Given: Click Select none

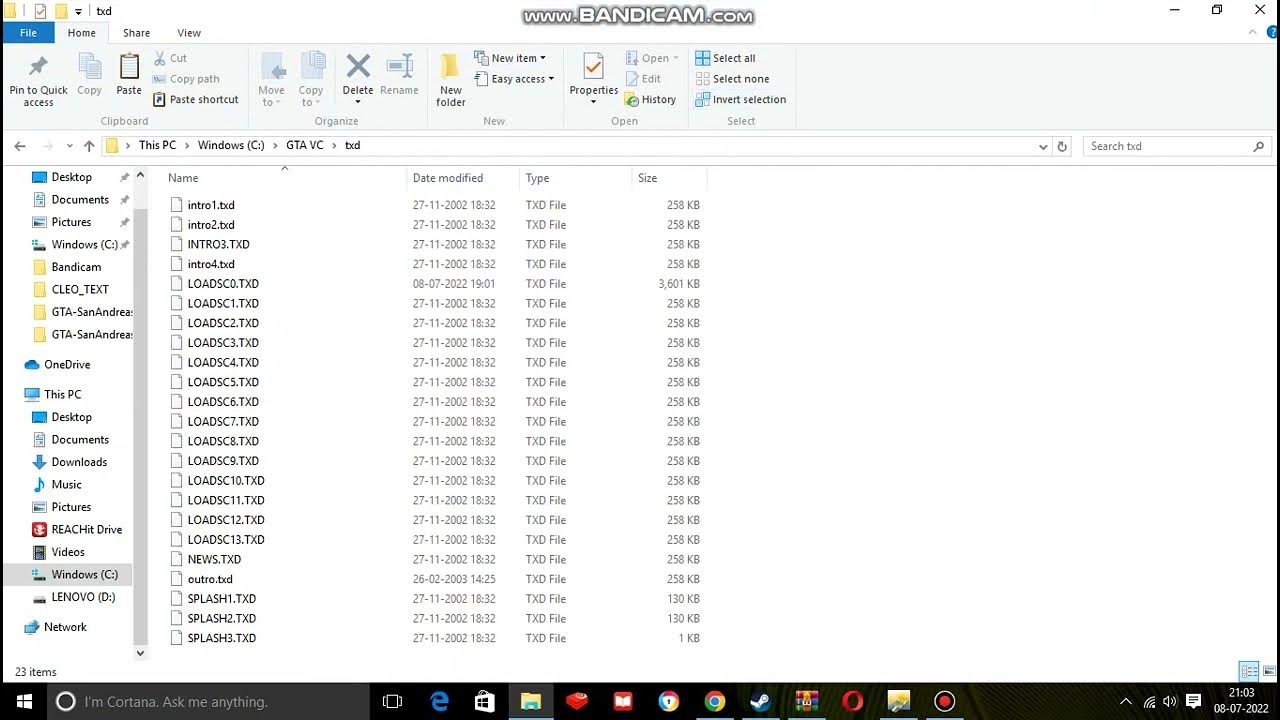Looking at the screenshot, I should coord(732,79).
